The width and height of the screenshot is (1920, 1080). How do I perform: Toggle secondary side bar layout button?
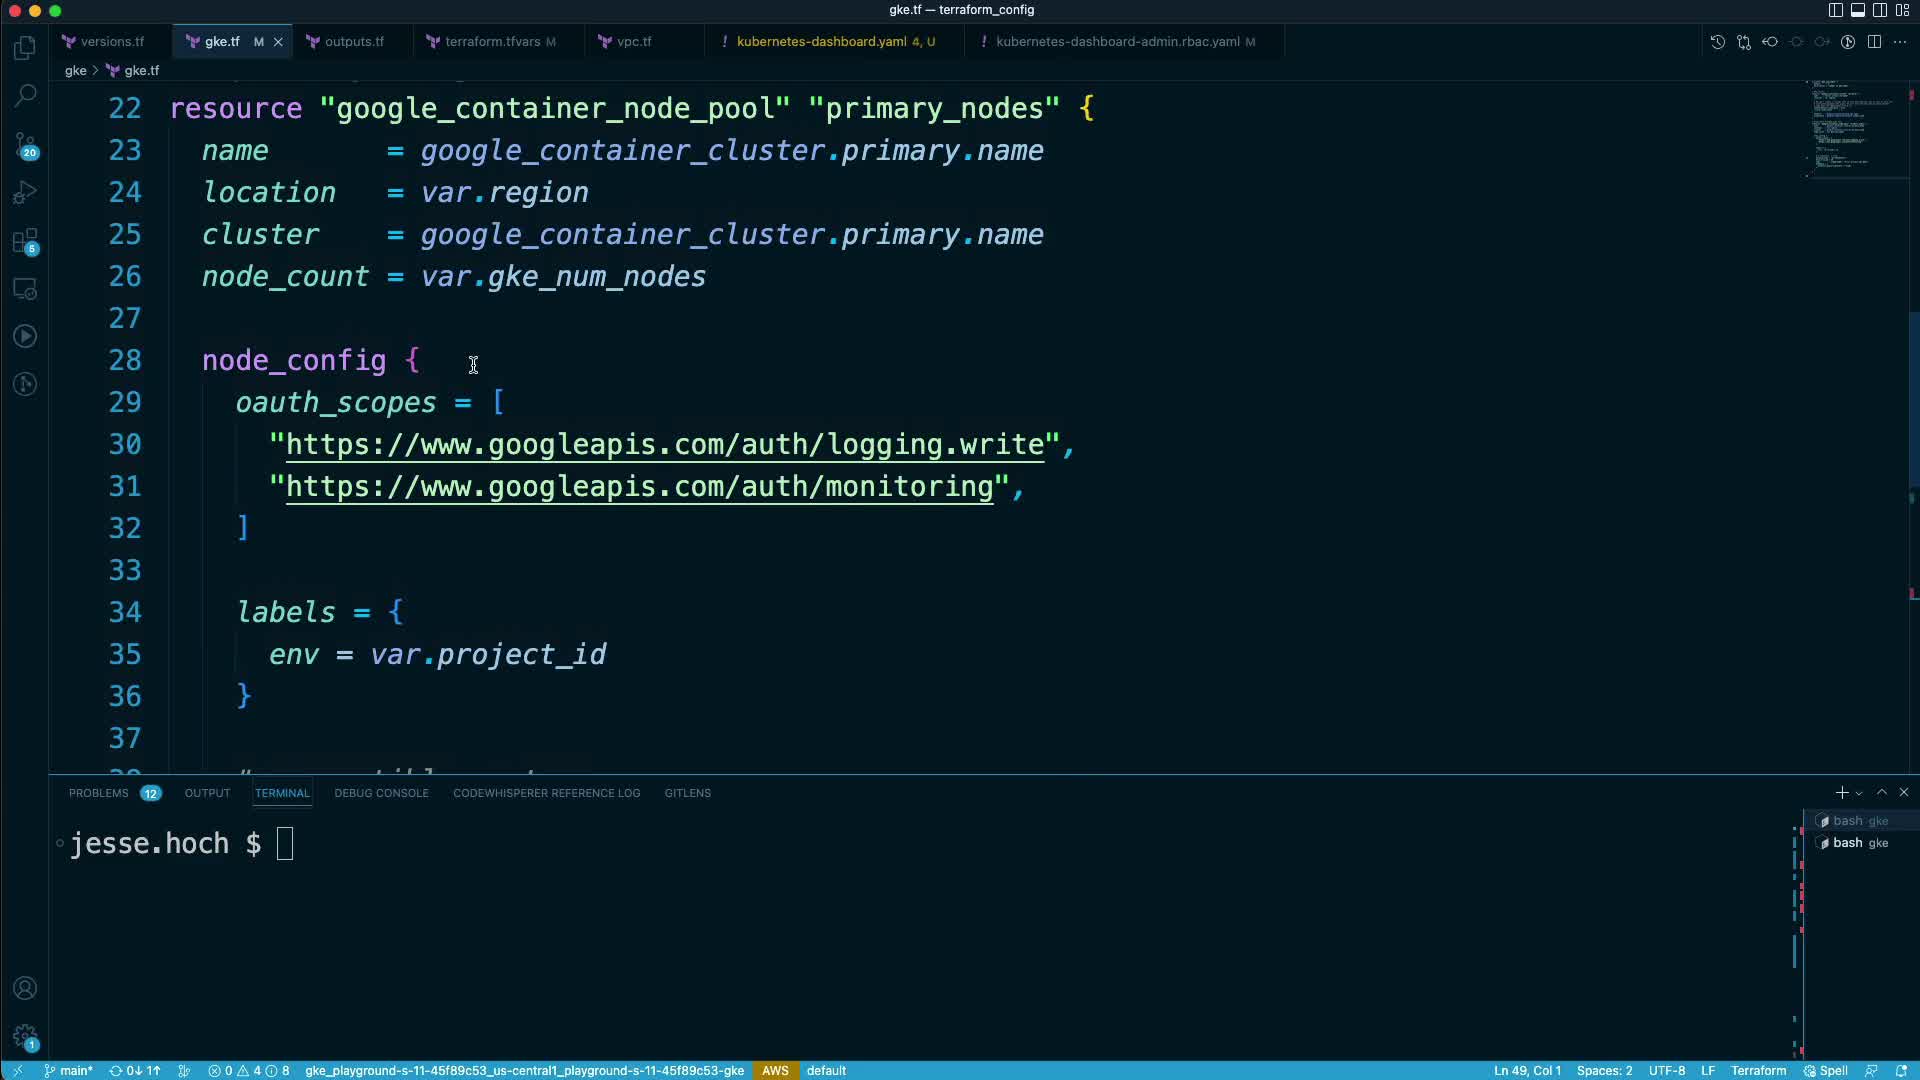[1880, 10]
